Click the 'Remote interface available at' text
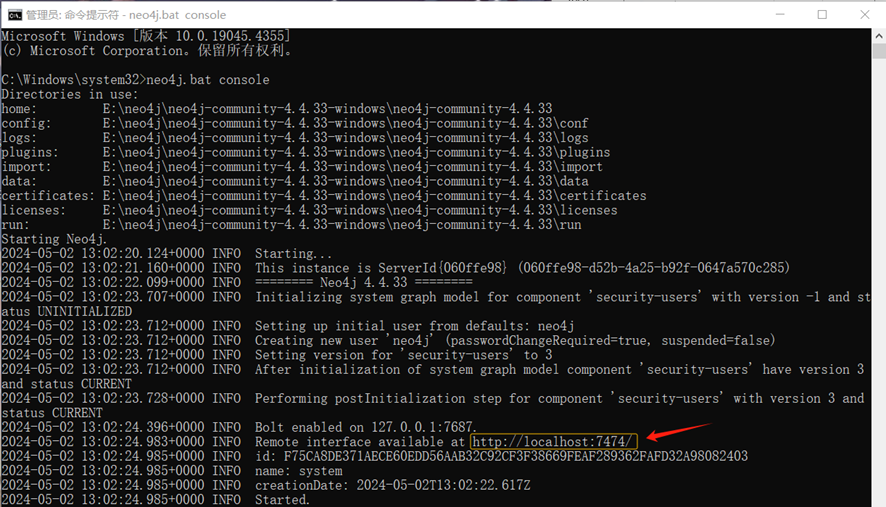 tap(360, 442)
